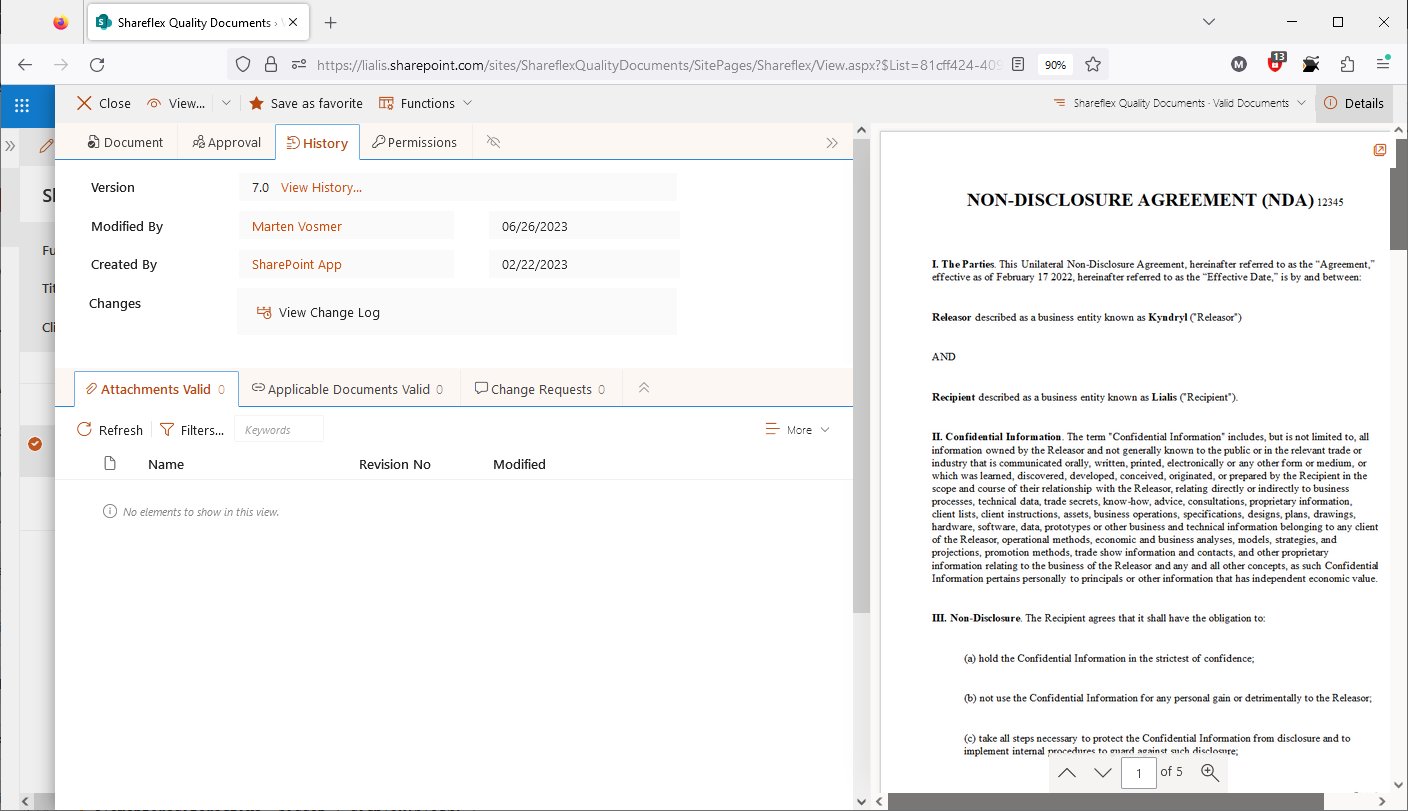Image resolution: width=1408 pixels, height=811 pixels.
Task: Click View Change Log button
Action: click(318, 312)
